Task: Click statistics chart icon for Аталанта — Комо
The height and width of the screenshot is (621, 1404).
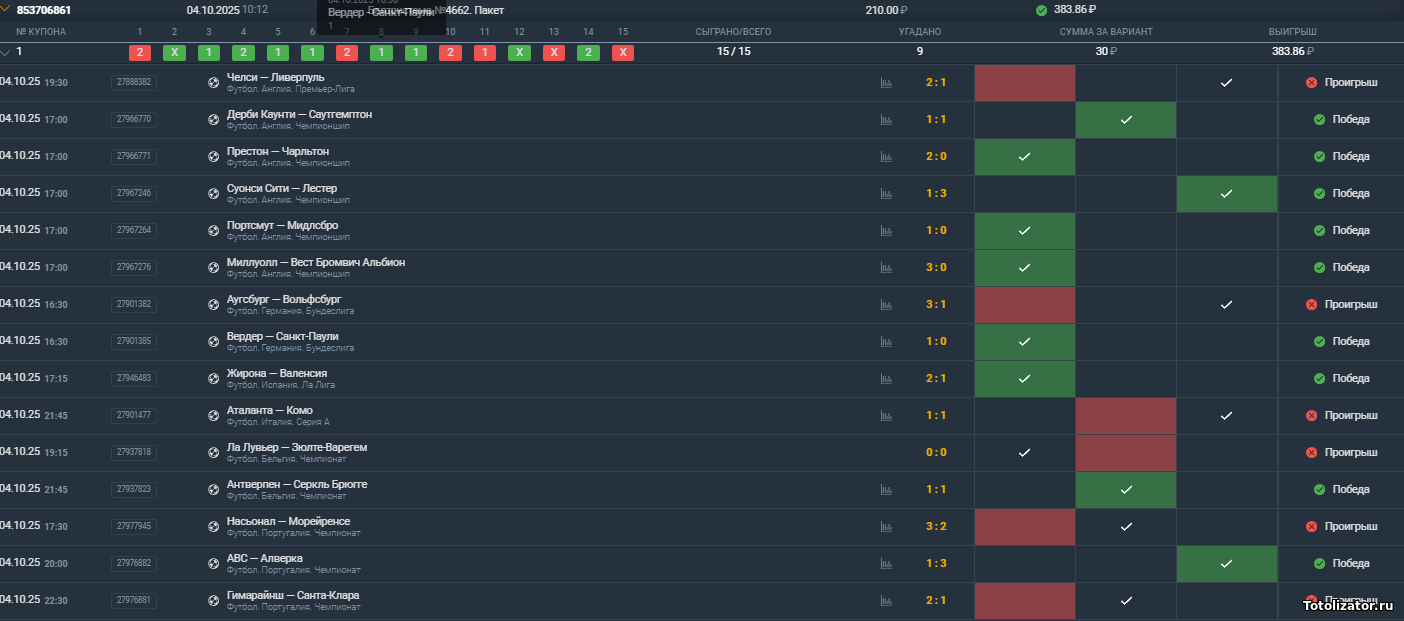Action: tap(886, 416)
